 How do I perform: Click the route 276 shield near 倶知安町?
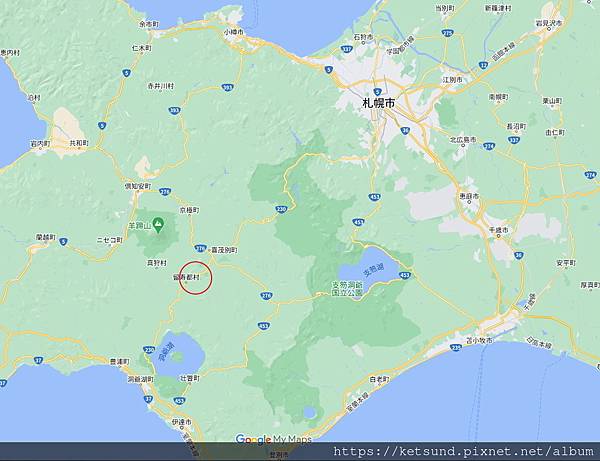[165, 192]
